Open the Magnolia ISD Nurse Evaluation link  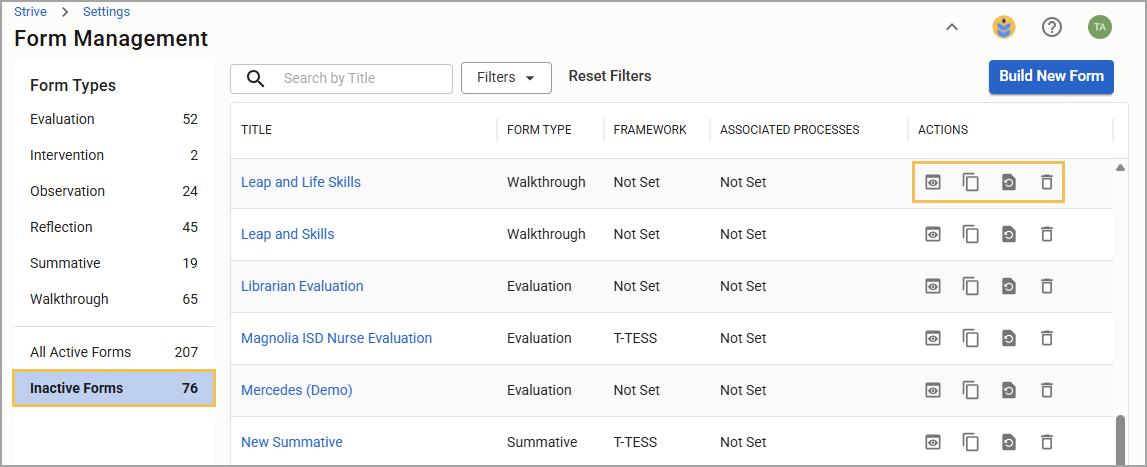click(336, 338)
